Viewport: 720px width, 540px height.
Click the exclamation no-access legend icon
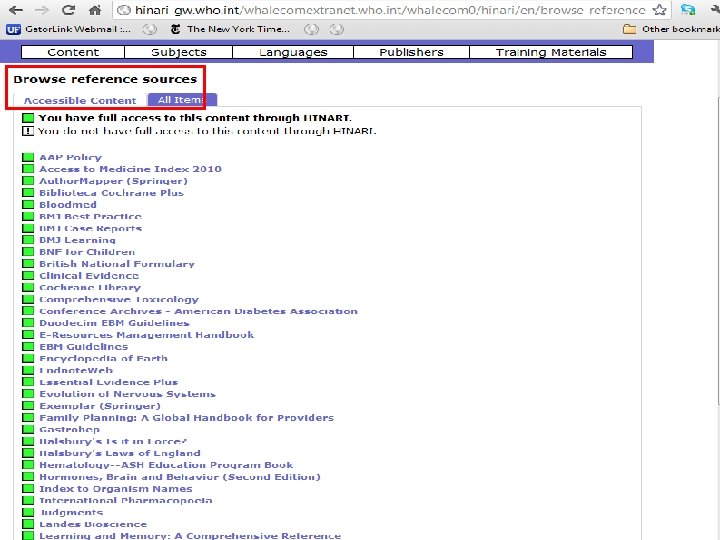(28, 131)
